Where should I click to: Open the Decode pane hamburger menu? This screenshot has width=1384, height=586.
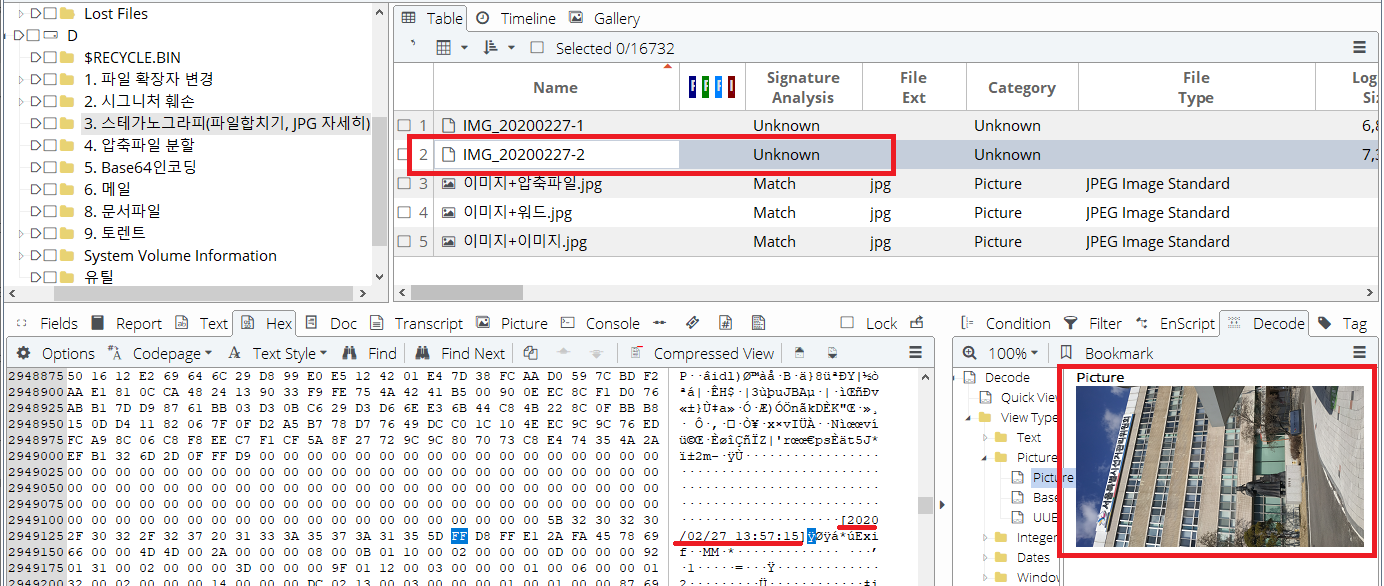coord(1359,353)
